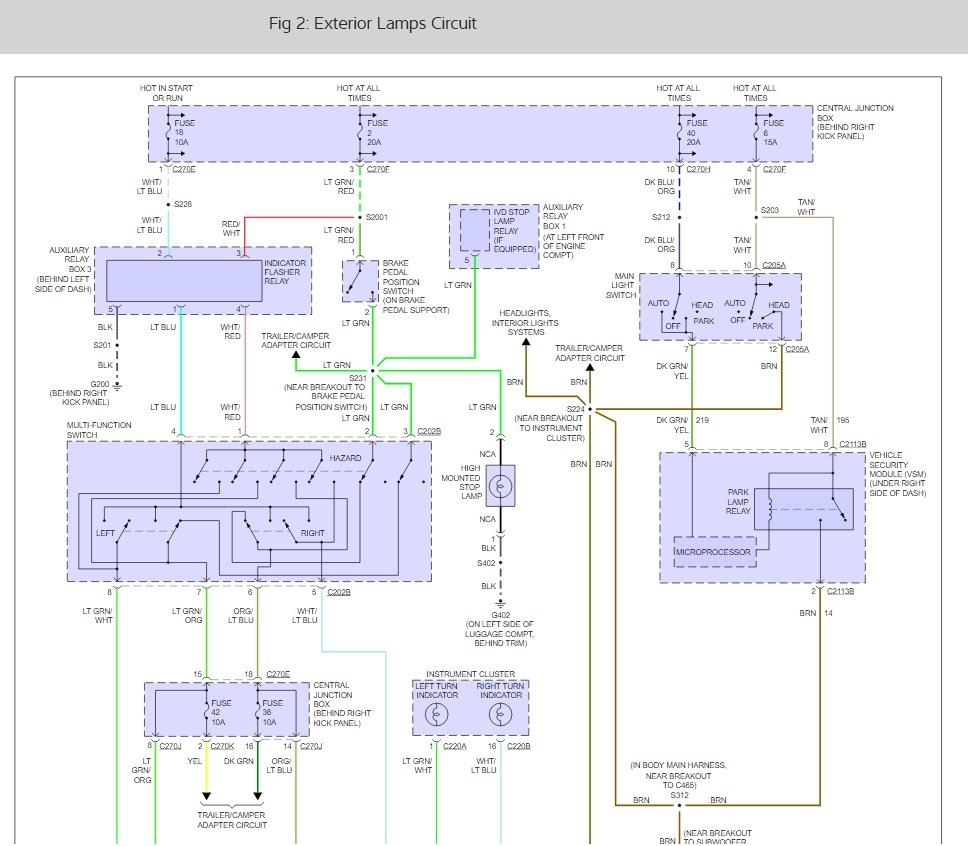Click the 'HIGH MOUNTED STOP LAMP' label
Image resolution: width=968 pixels, height=846 pixels.
coord(461,482)
